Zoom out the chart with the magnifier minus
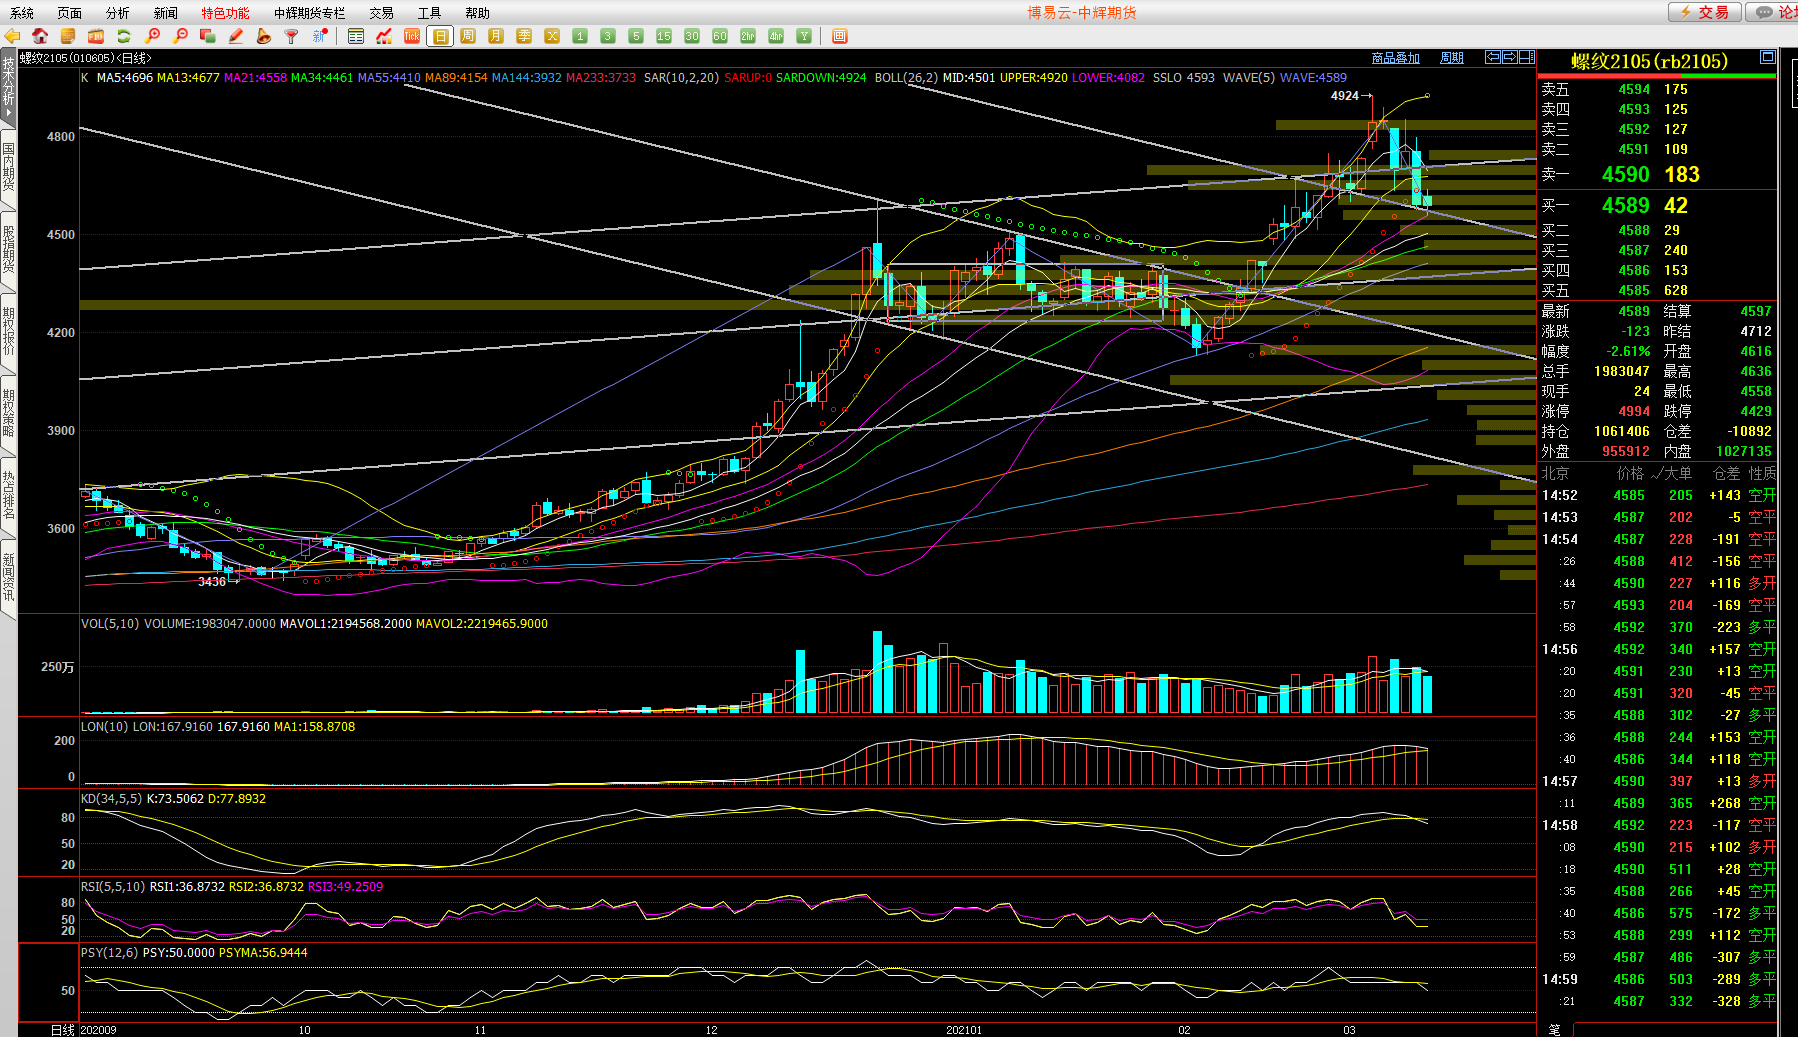The width and height of the screenshot is (1798, 1037). tap(180, 36)
